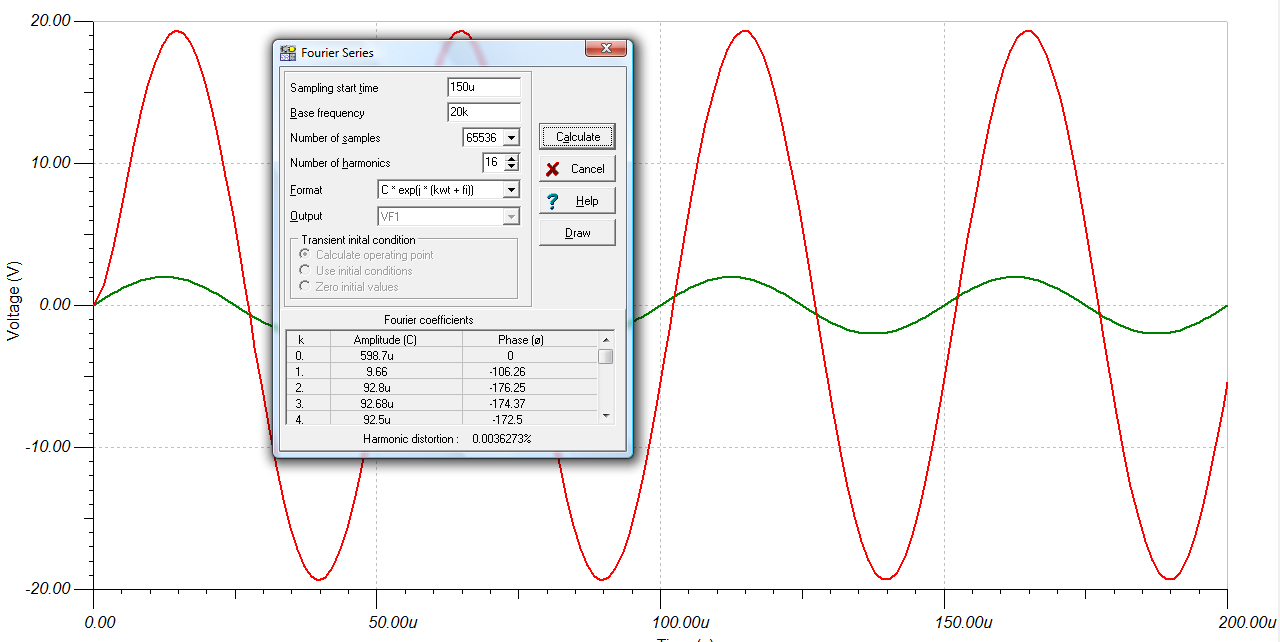Screen dimensions: 1280x642
Task: Open the disabled Output VF1 dropdown
Action: (x=512, y=216)
